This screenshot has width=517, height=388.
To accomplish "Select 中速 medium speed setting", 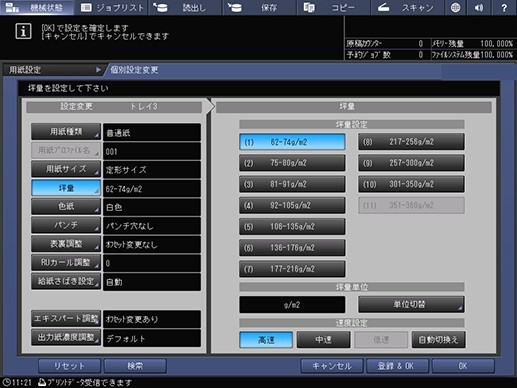I will tap(323, 340).
